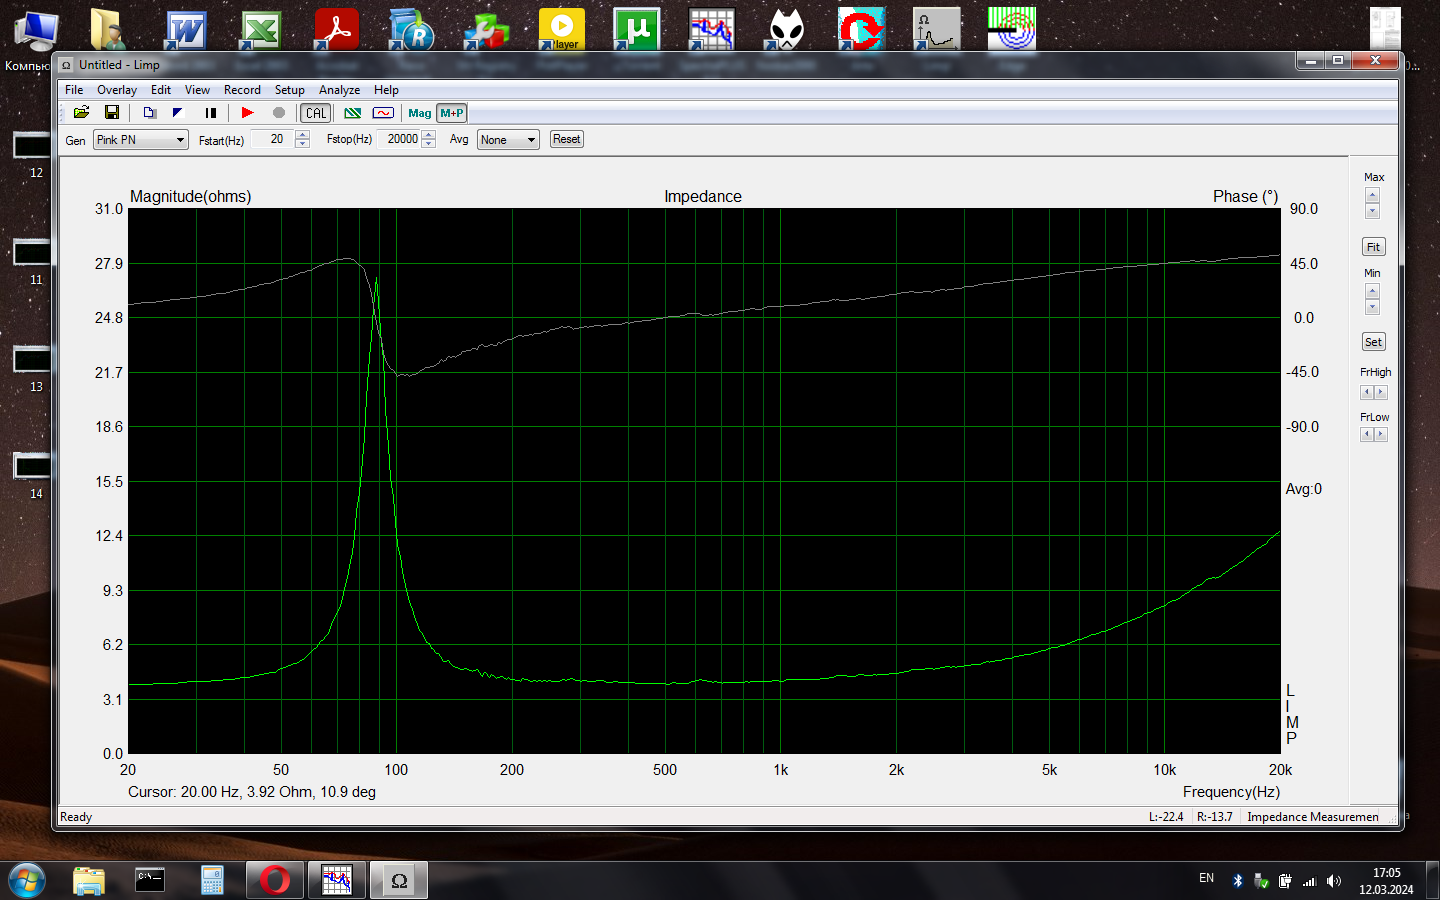Click the green striped setup icon
This screenshot has height=900, width=1440.
pos(353,113)
